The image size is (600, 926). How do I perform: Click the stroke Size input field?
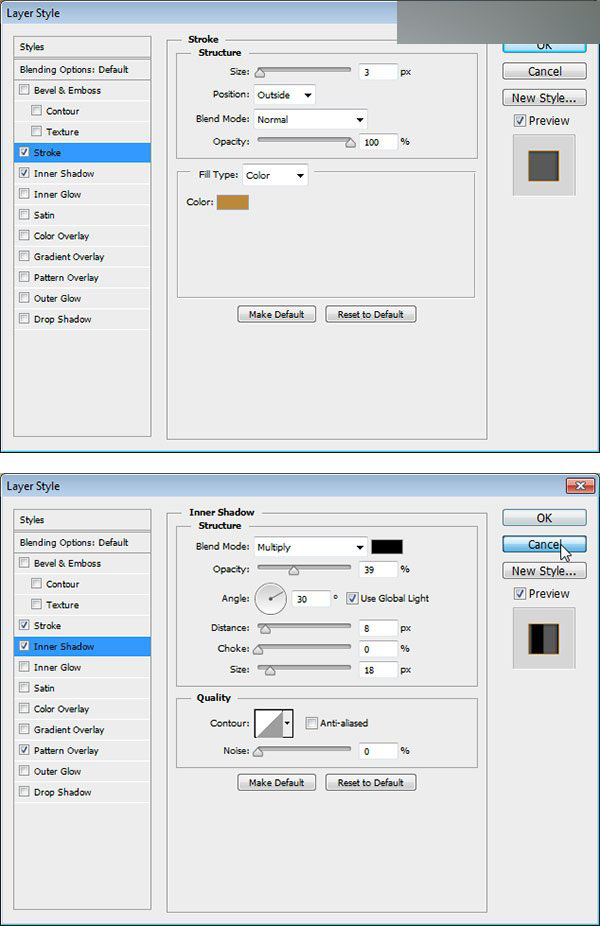click(378, 72)
